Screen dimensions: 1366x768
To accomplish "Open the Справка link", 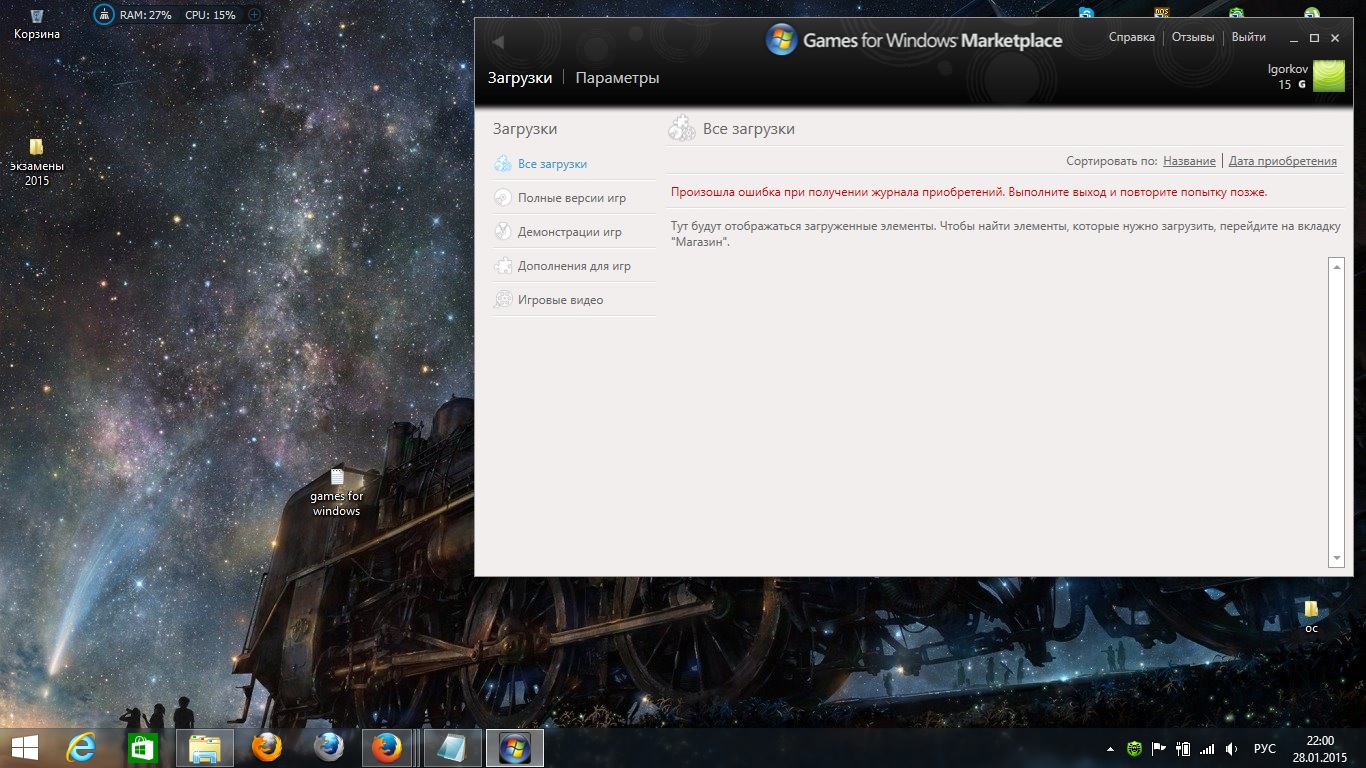I will pyautogui.click(x=1132, y=37).
